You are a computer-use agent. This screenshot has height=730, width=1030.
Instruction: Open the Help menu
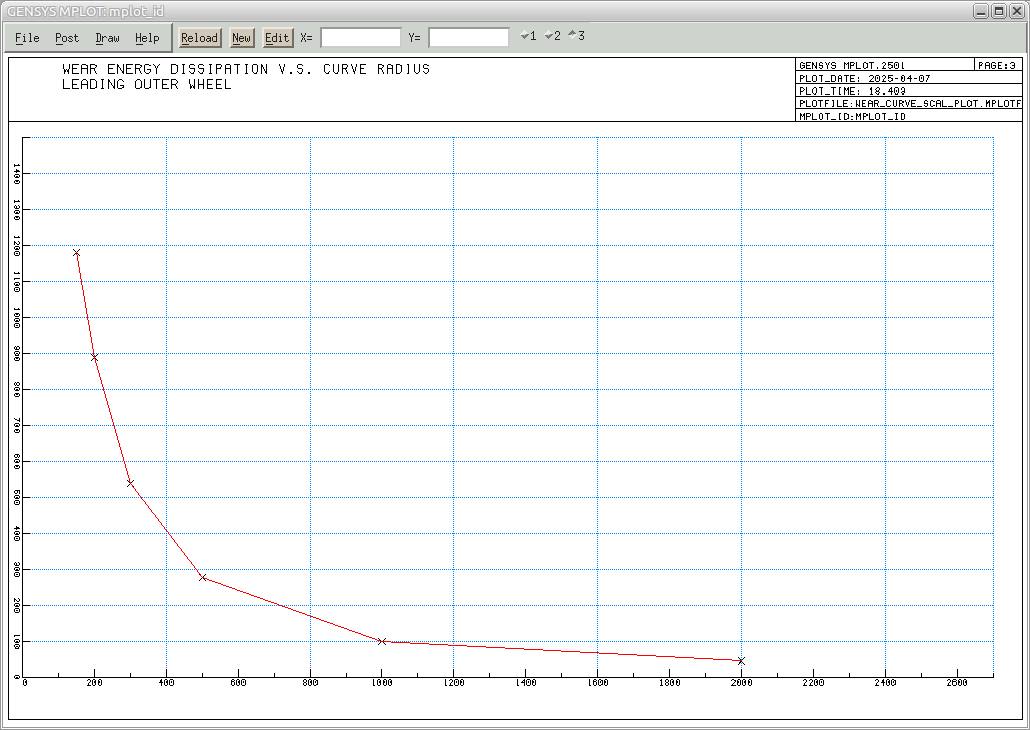pyautogui.click(x=147, y=37)
